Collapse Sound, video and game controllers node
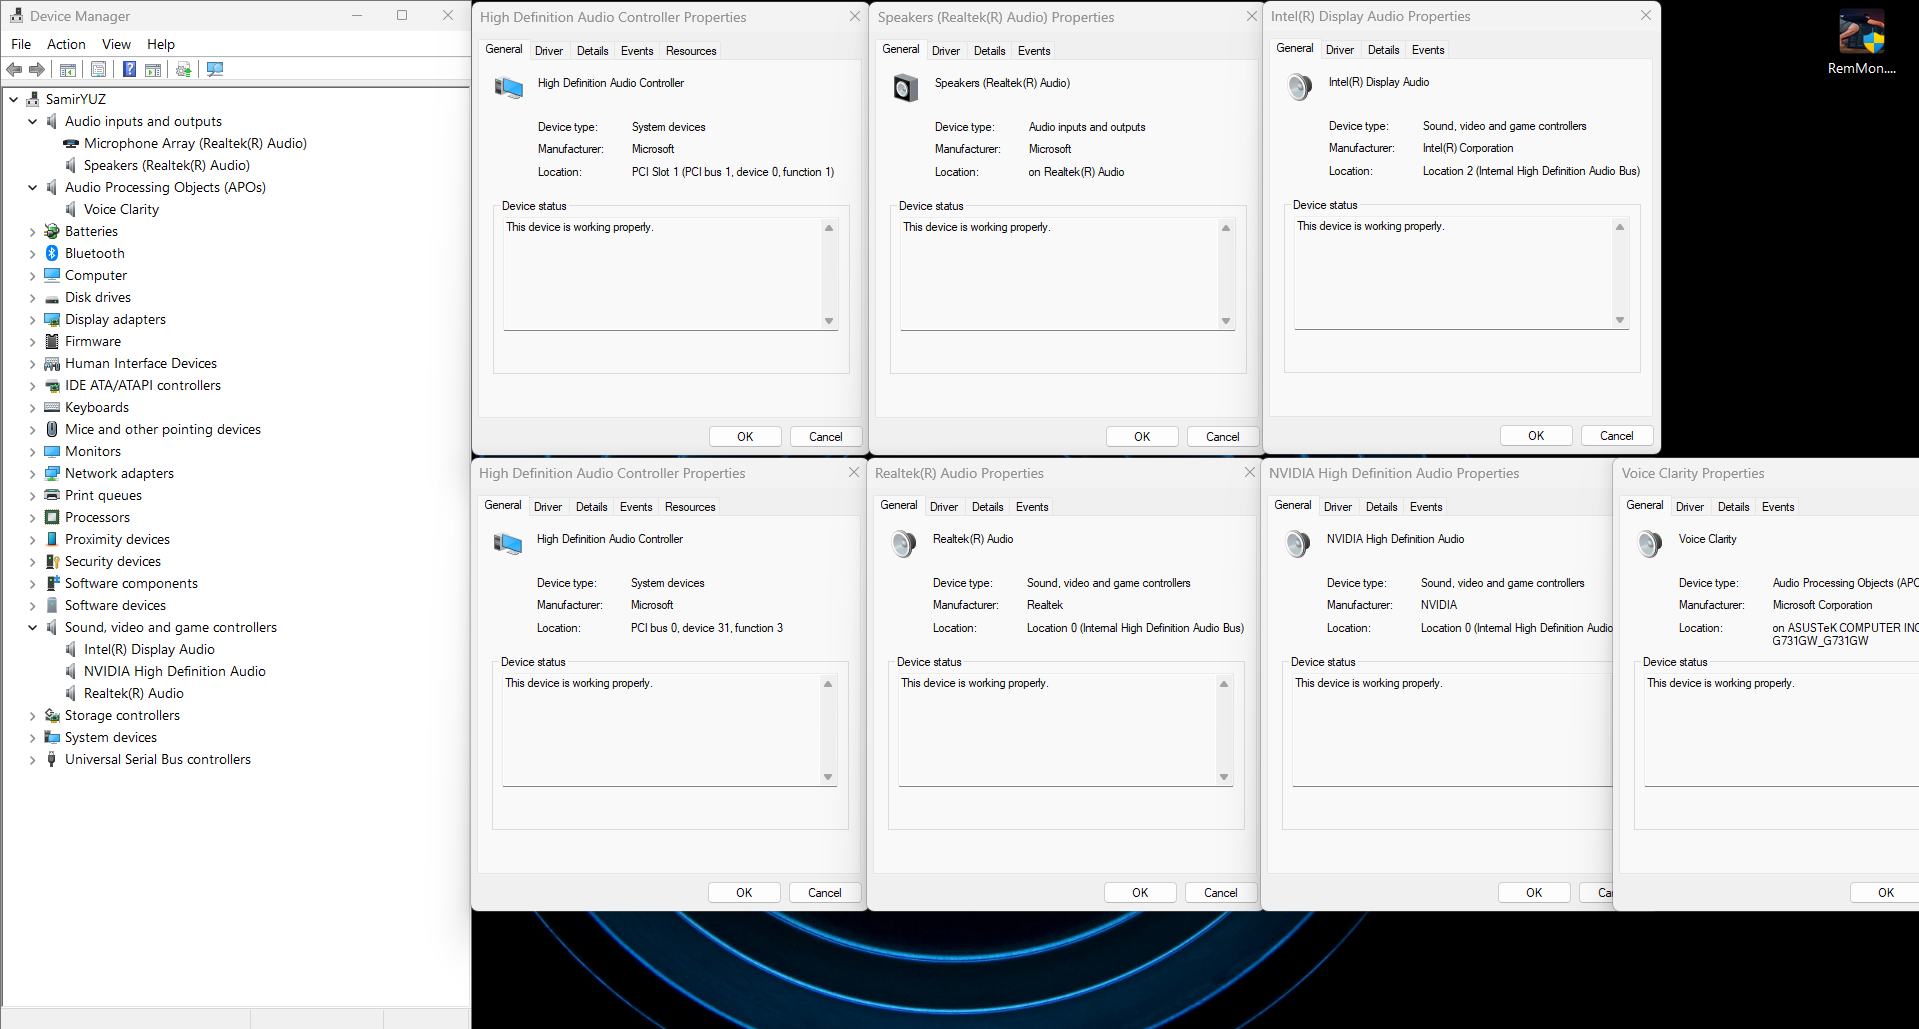This screenshot has width=1919, height=1029. (x=32, y=627)
